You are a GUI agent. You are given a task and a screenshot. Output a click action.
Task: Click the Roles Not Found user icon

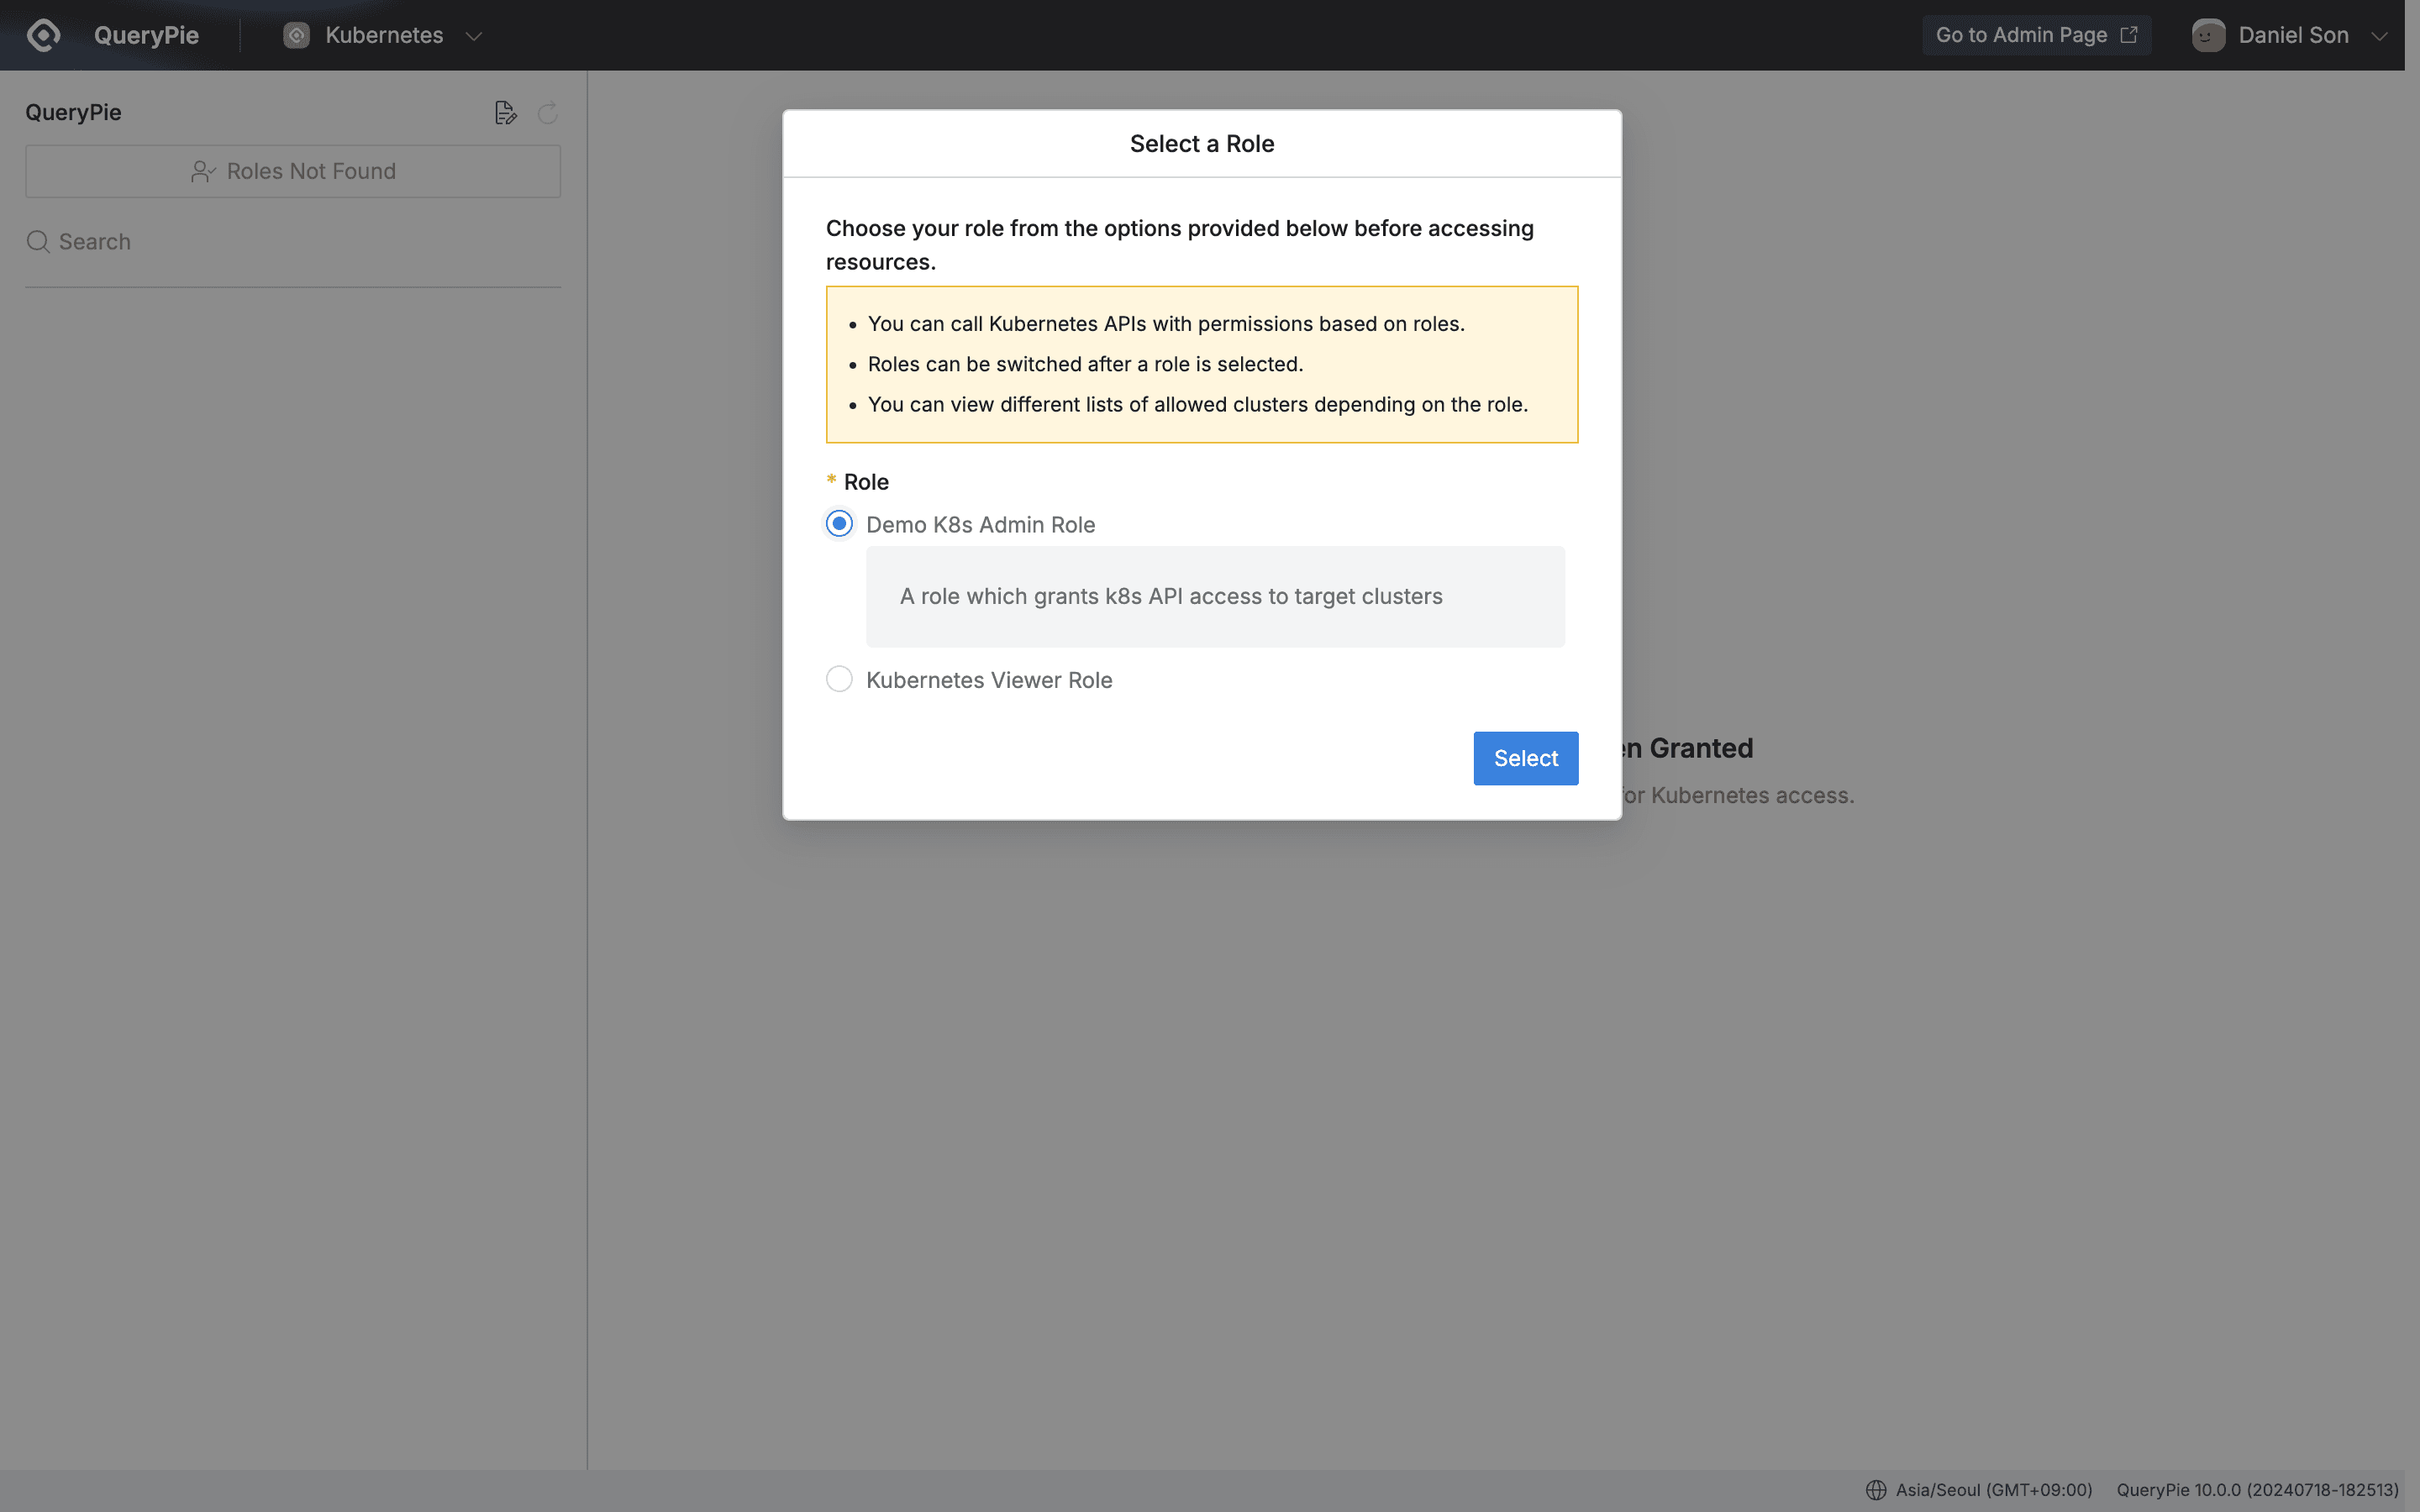204,171
